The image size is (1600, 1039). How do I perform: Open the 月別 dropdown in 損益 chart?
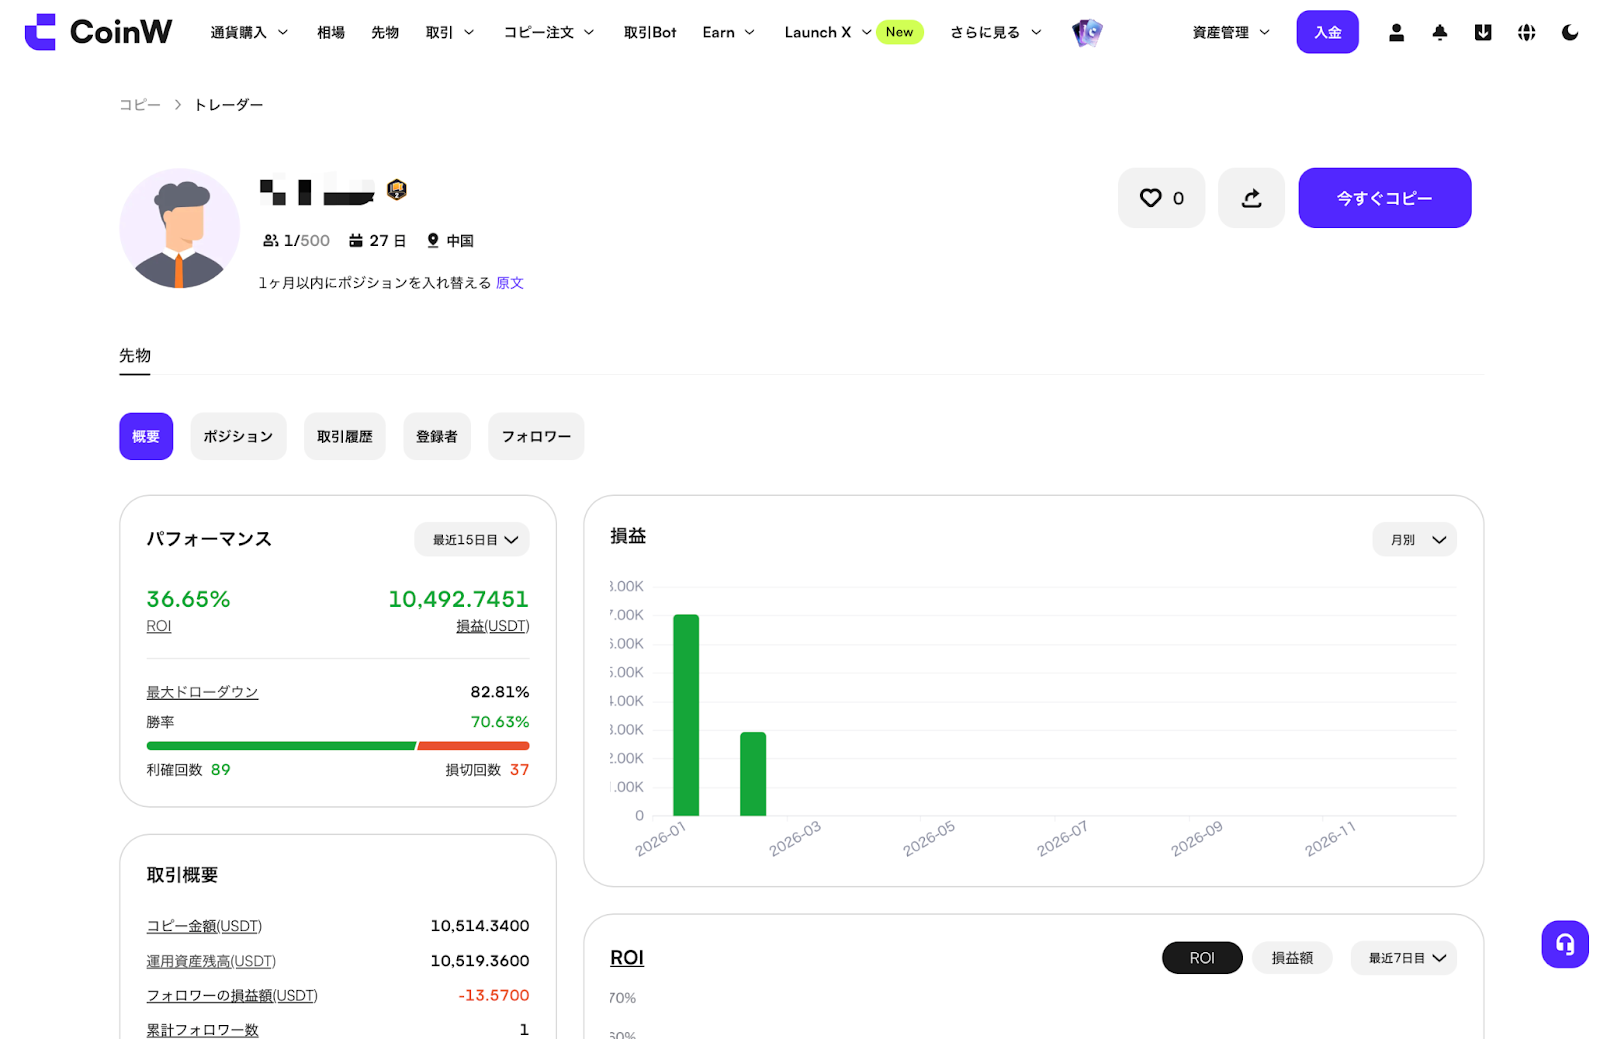[x=1414, y=540]
